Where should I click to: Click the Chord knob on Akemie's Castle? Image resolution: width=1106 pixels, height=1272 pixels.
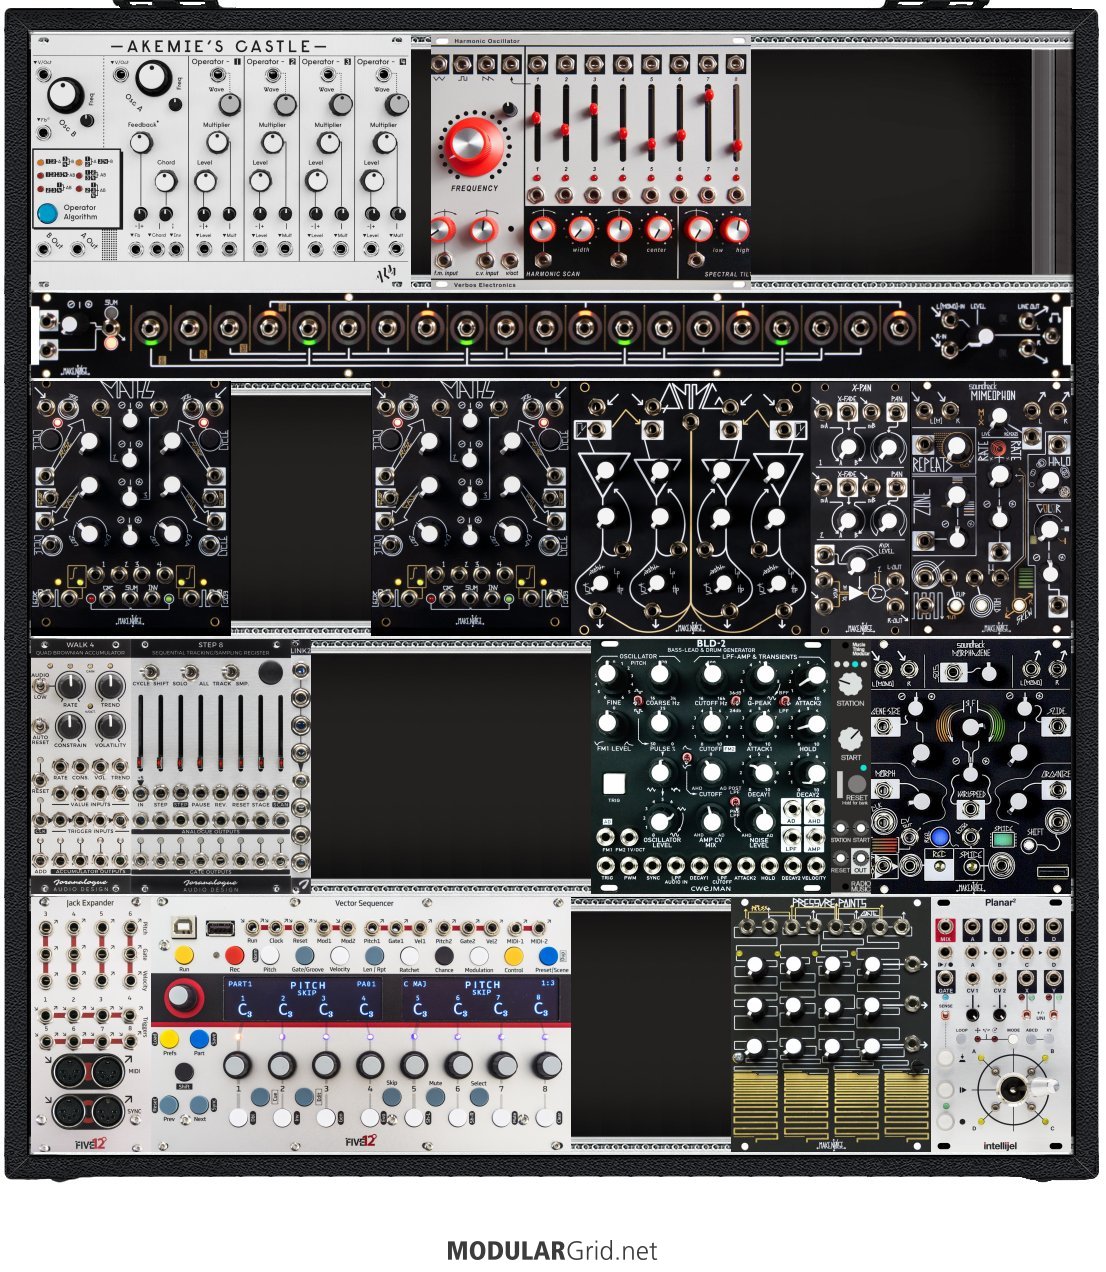point(166,182)
